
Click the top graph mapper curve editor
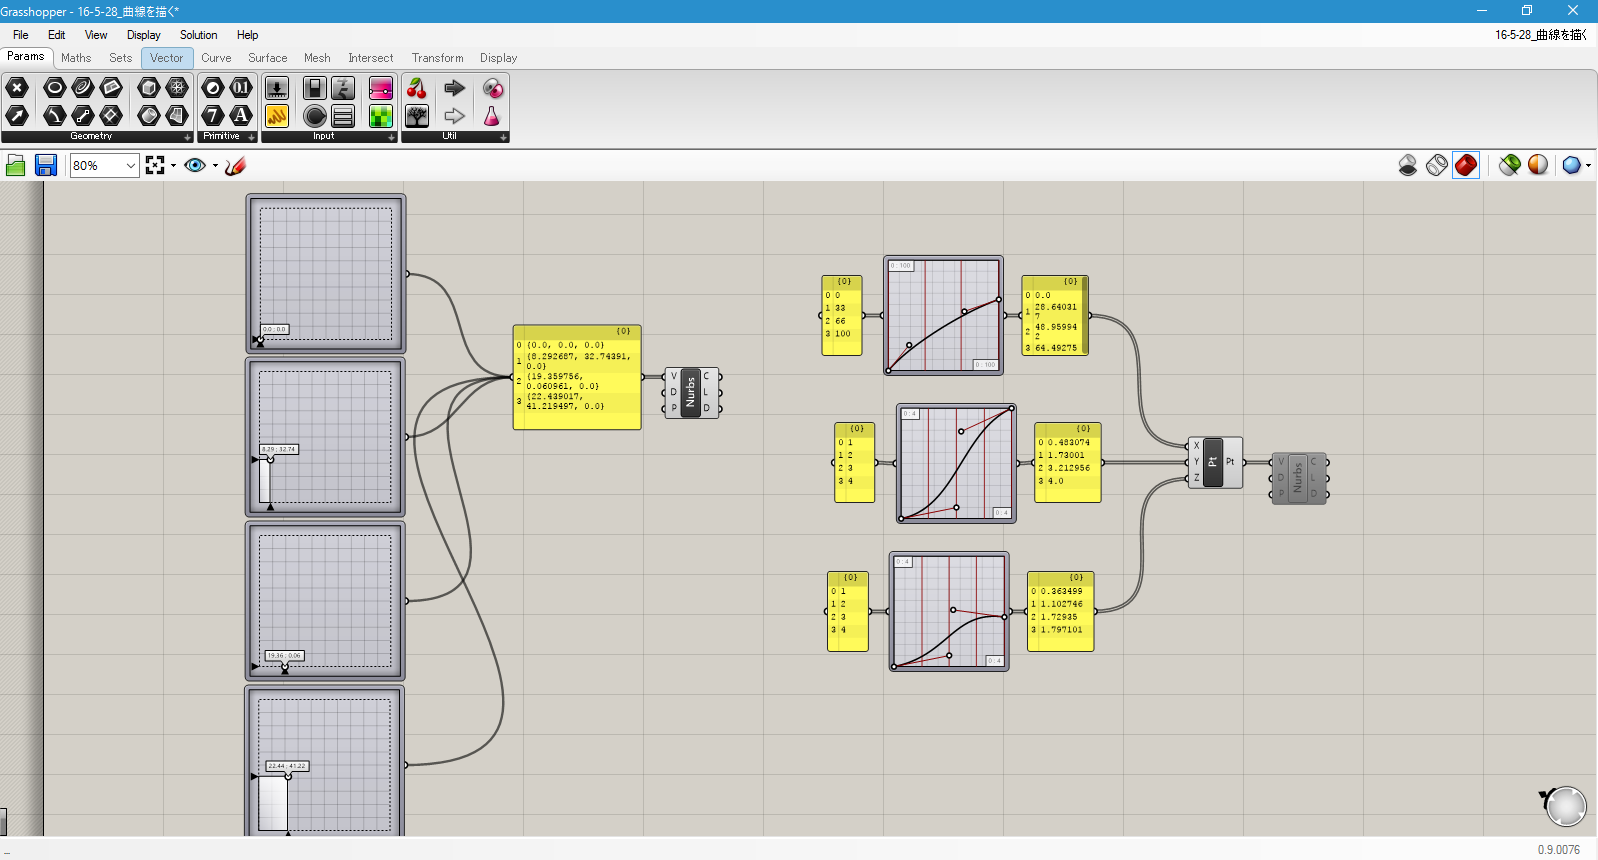tap(943, 315)
